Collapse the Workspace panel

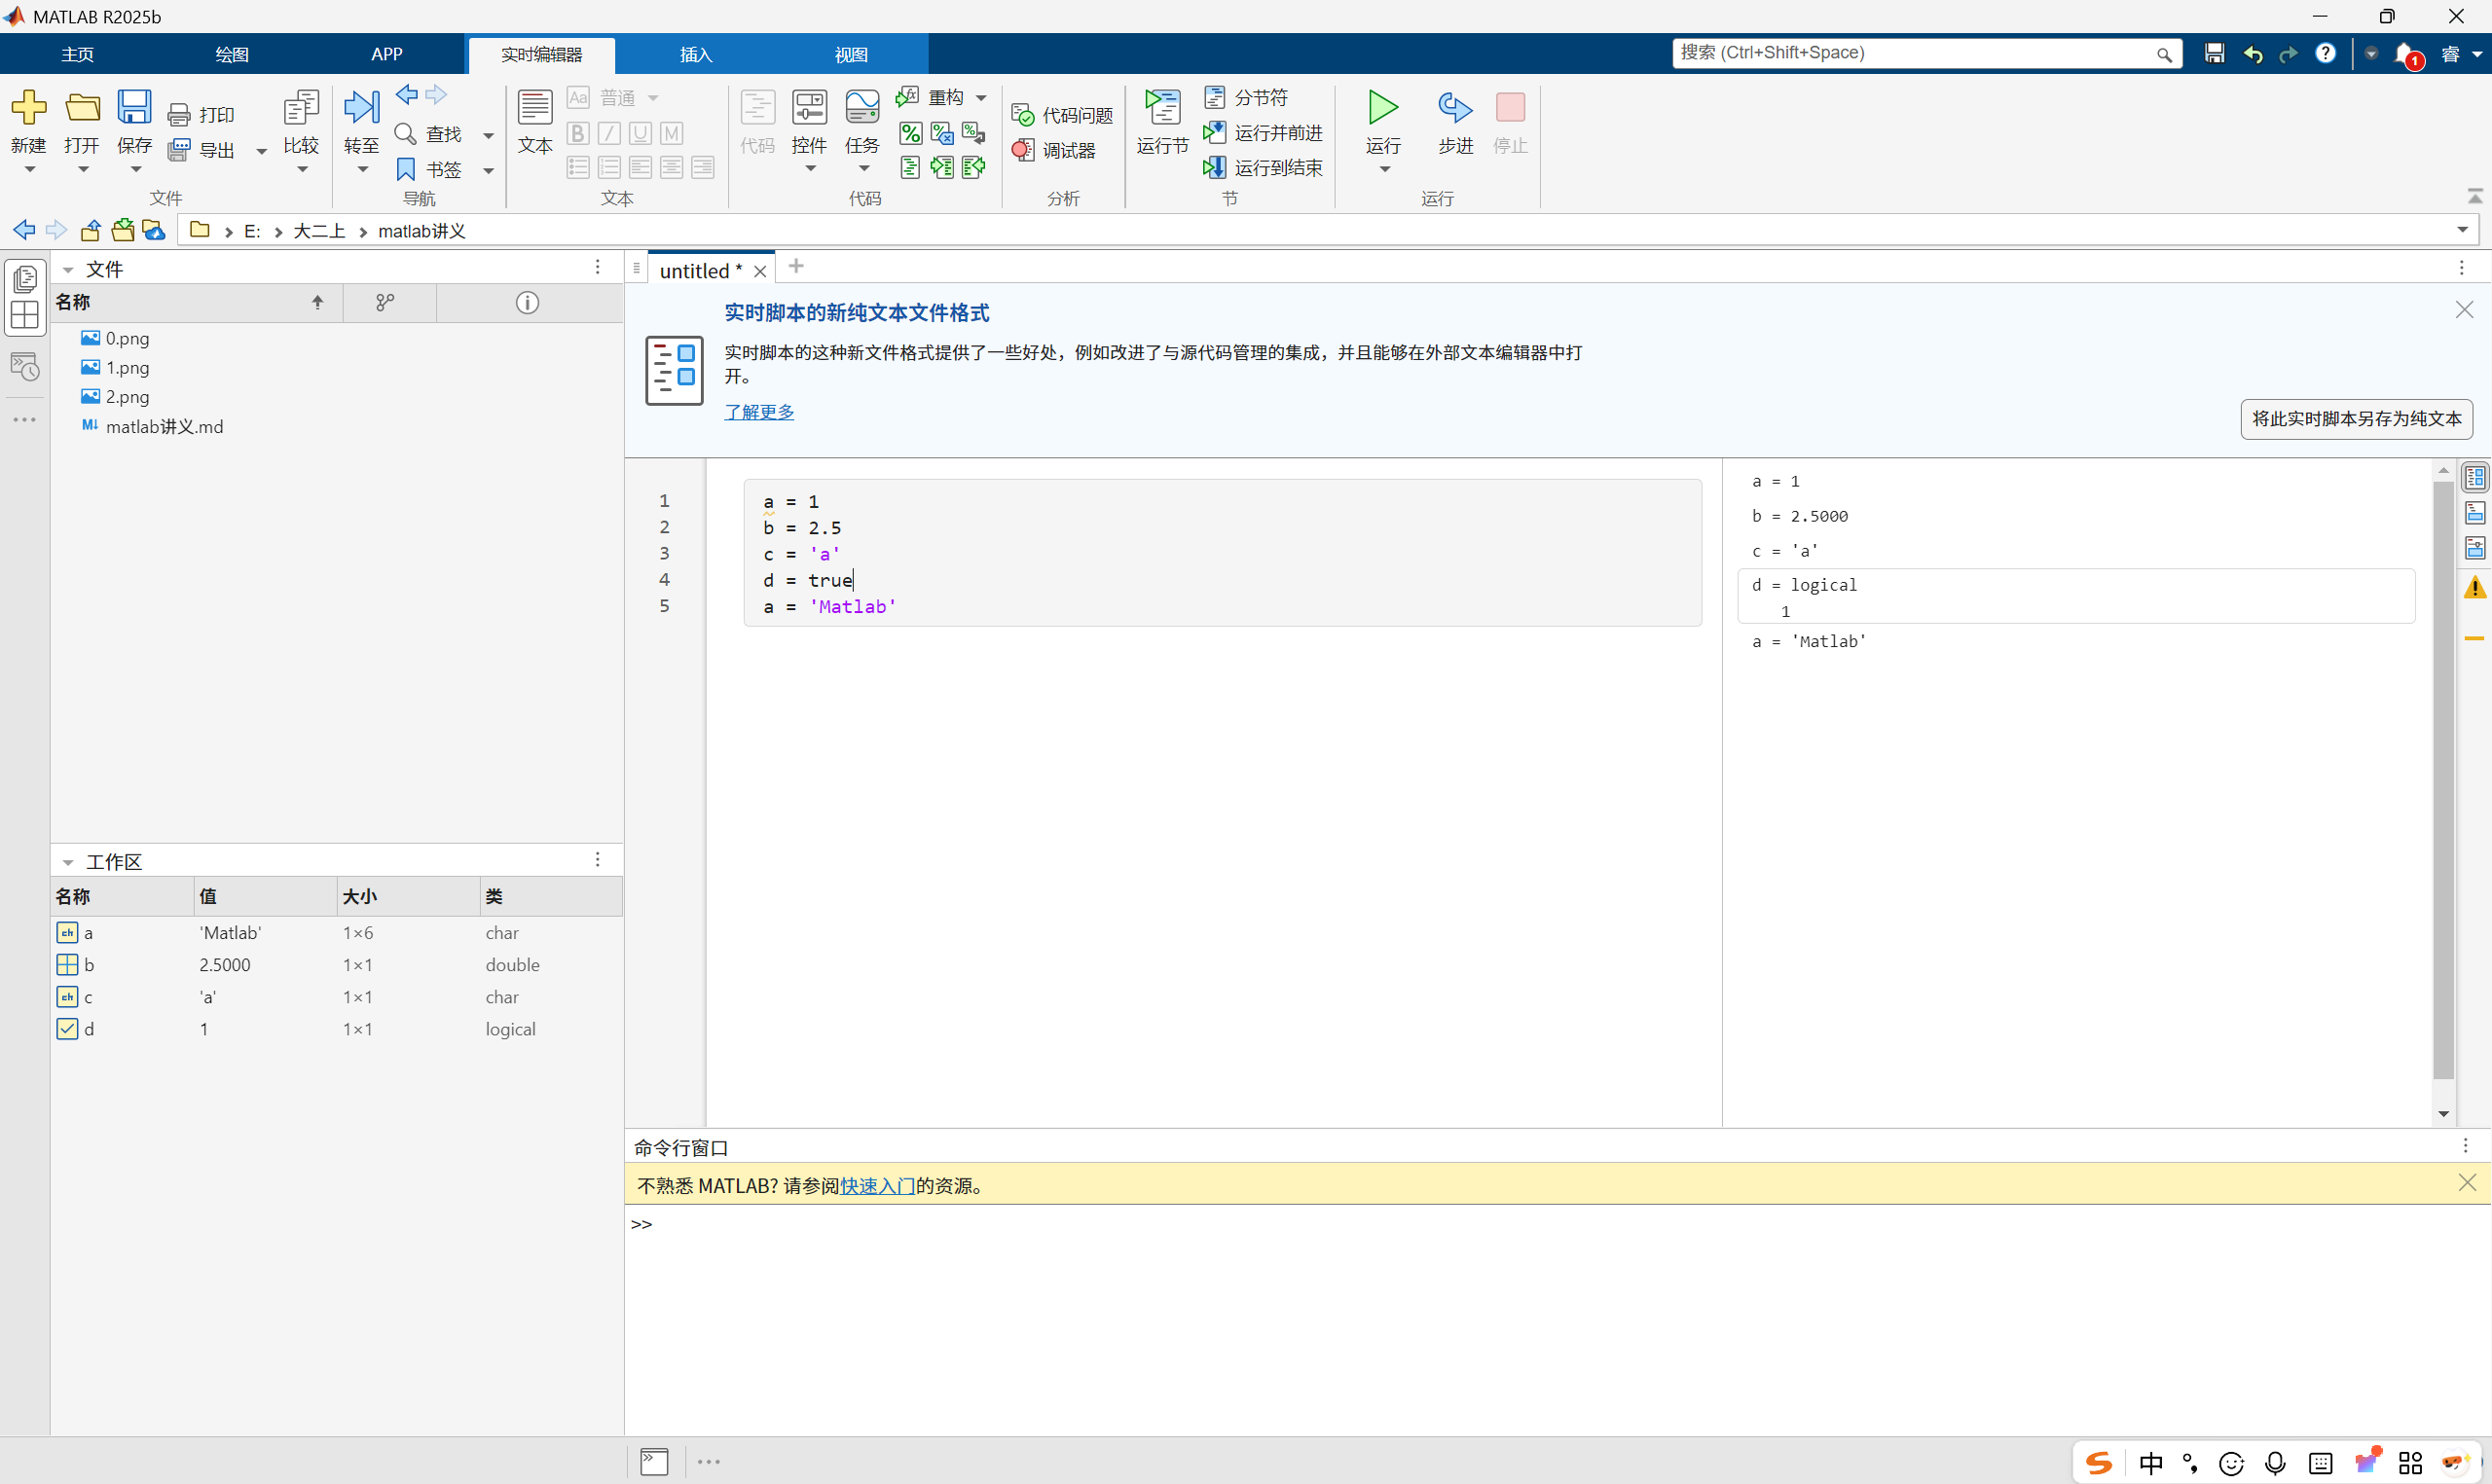point(68,862)
